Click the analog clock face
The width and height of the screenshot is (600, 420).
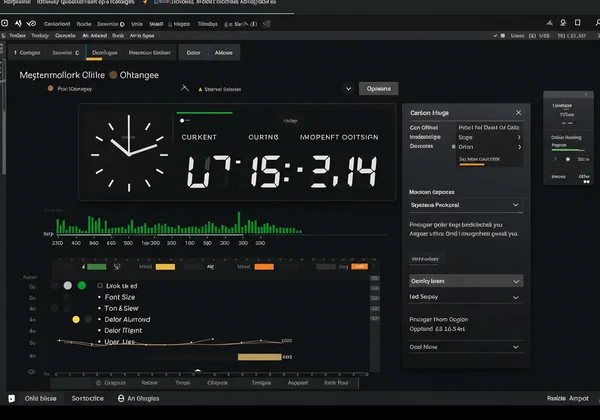coord(129,153)
